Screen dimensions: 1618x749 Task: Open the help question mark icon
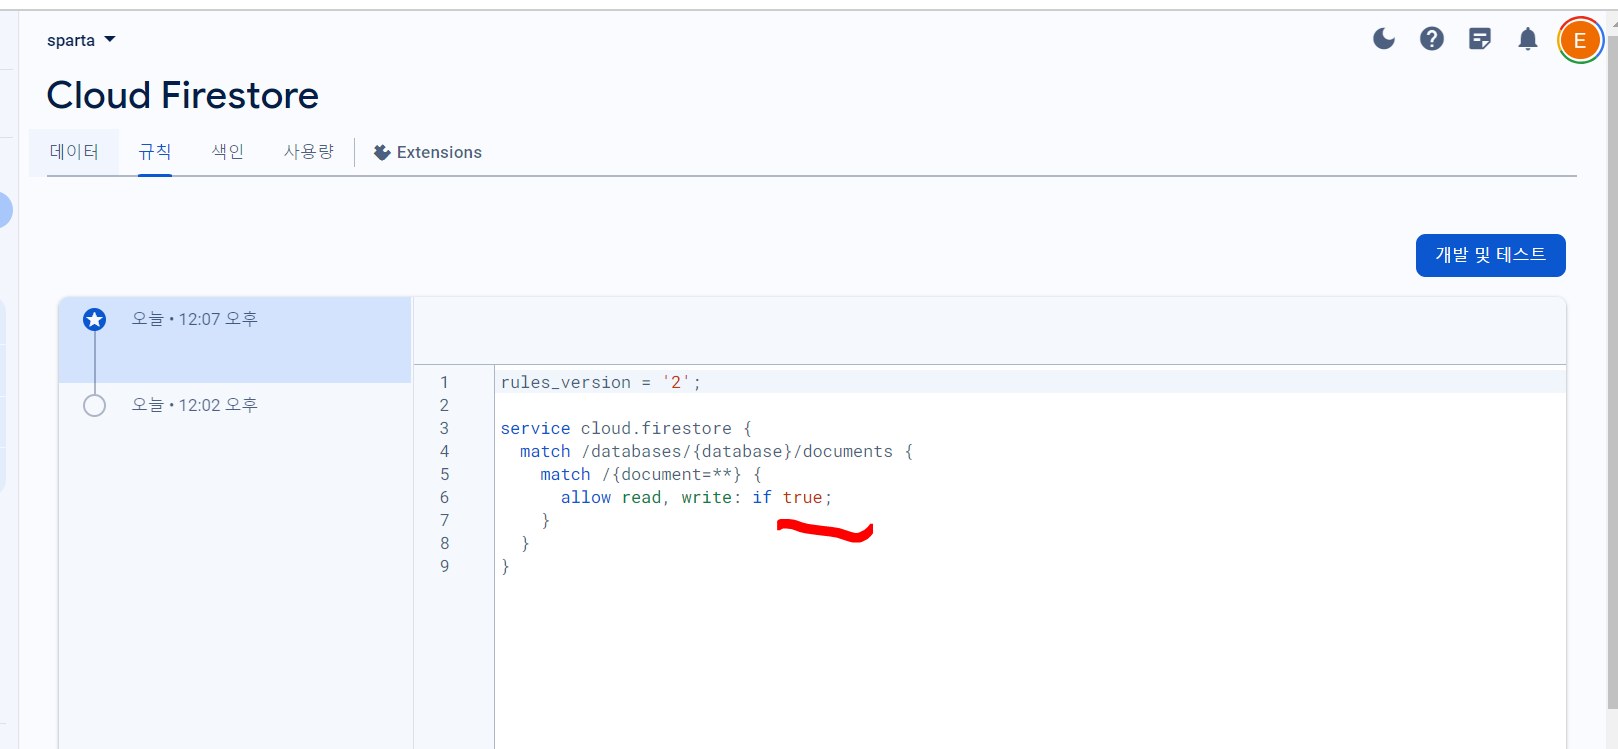(1432, 39)
